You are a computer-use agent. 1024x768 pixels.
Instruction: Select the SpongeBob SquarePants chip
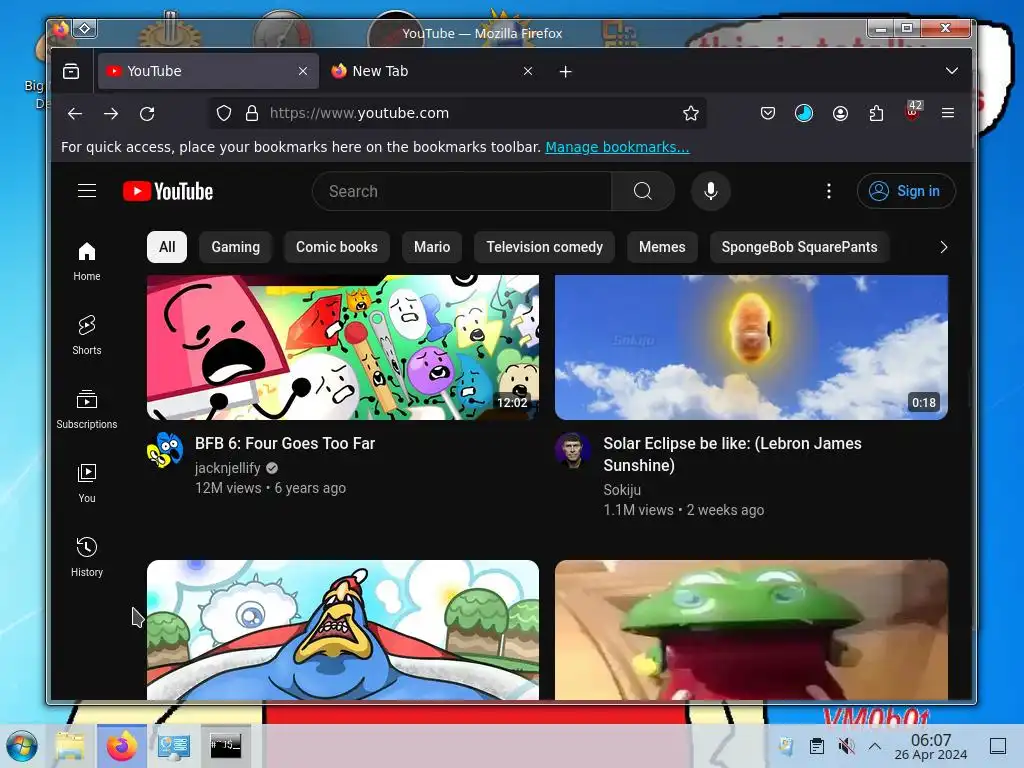pyautogui.click(x=799, y=247)
